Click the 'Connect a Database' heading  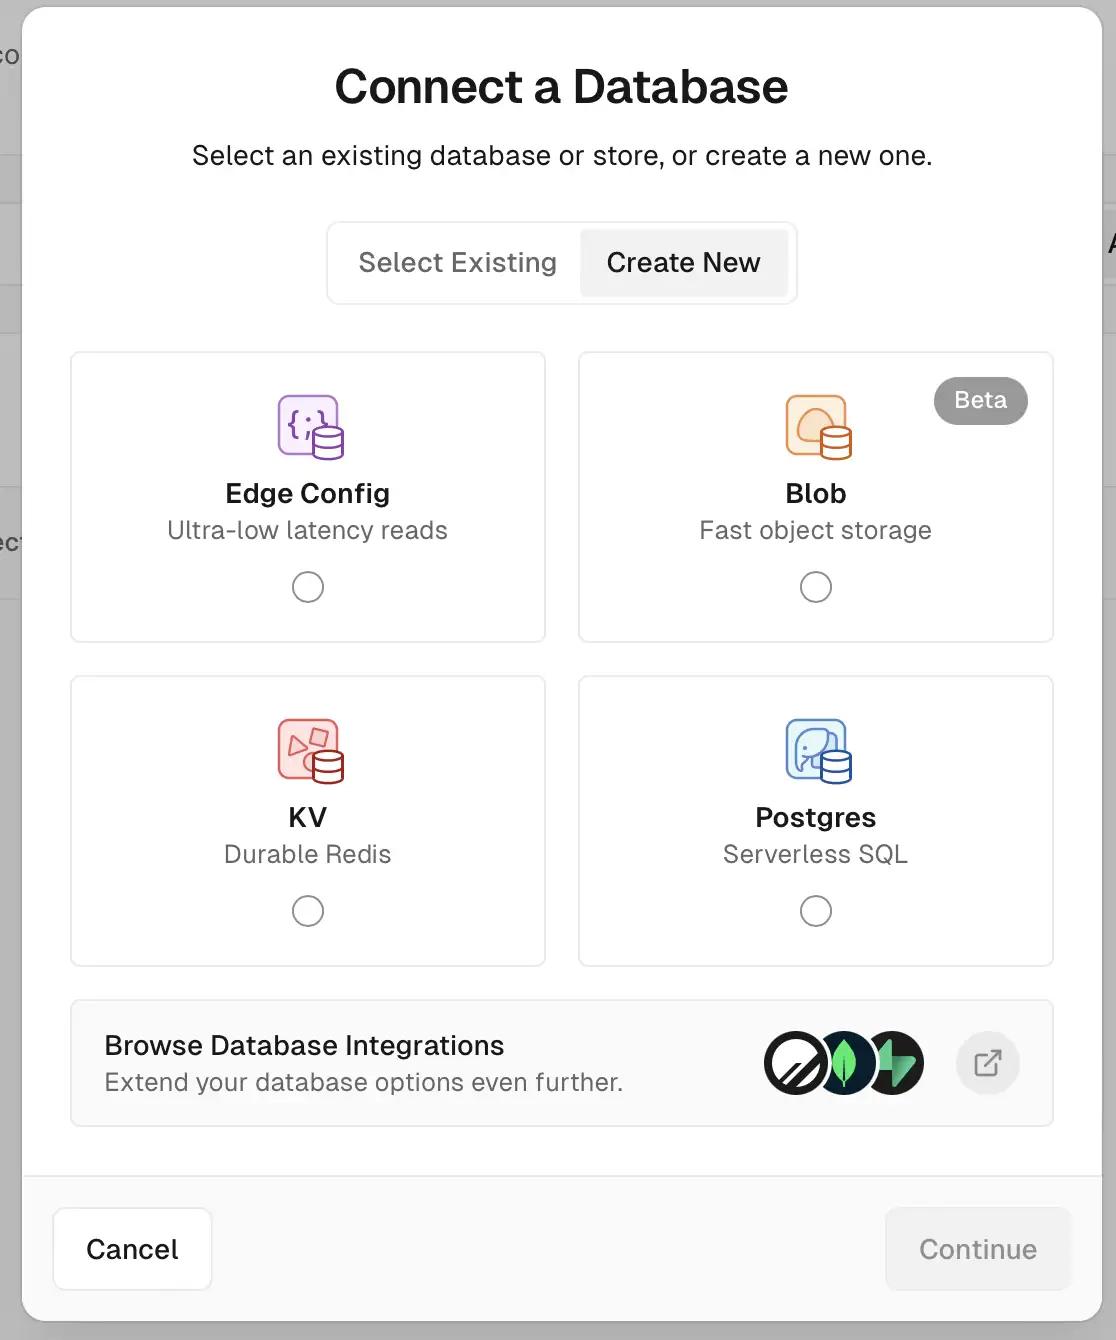pyautogui.click(x=562, y=86)
